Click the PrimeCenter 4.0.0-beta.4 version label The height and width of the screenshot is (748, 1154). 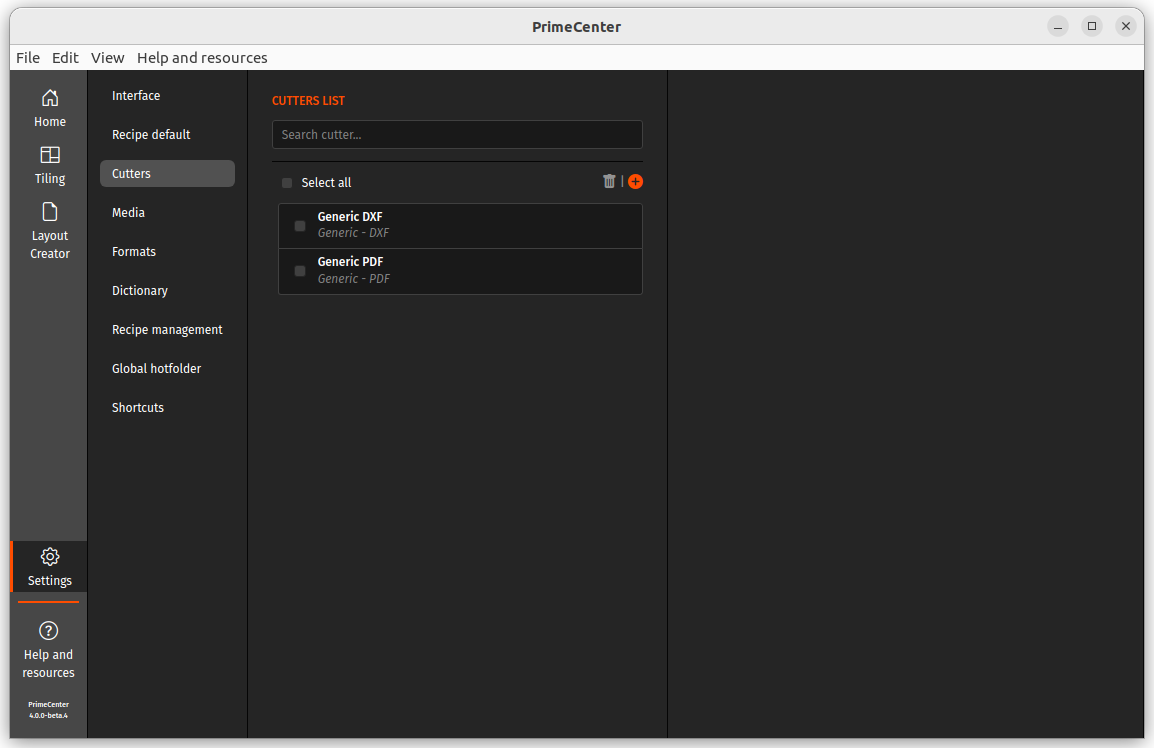click(49, 710)
